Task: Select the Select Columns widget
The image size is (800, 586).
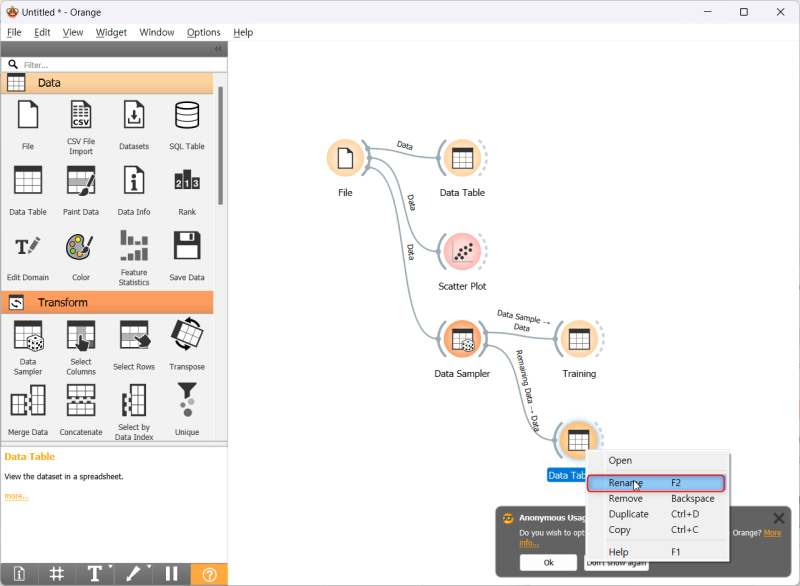Action: click(81, 348)
